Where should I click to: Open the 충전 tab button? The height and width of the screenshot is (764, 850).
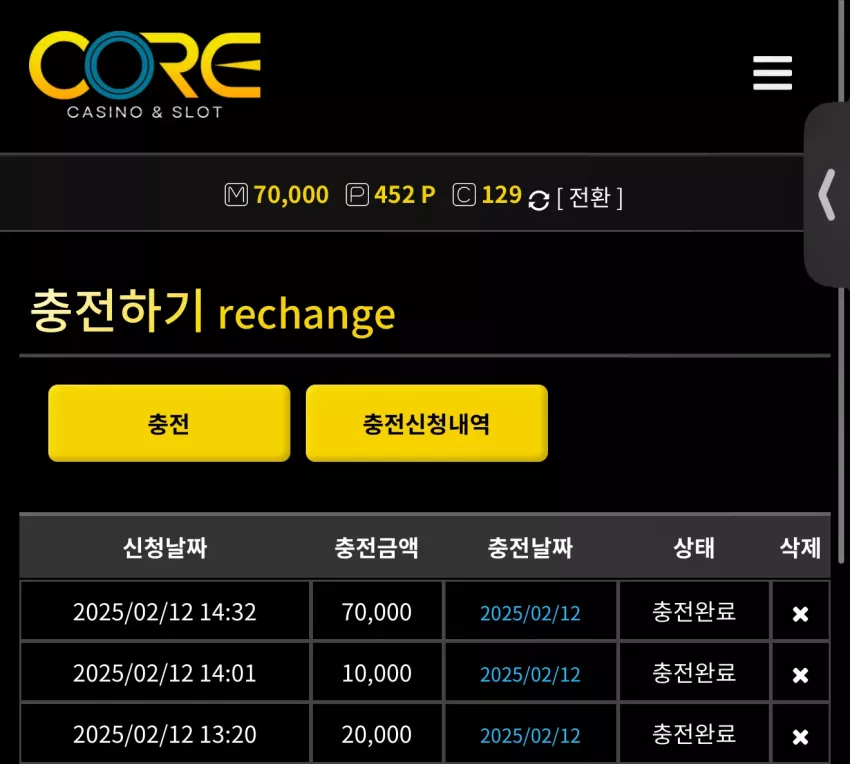pyautogui.click(x=169, y=423)
